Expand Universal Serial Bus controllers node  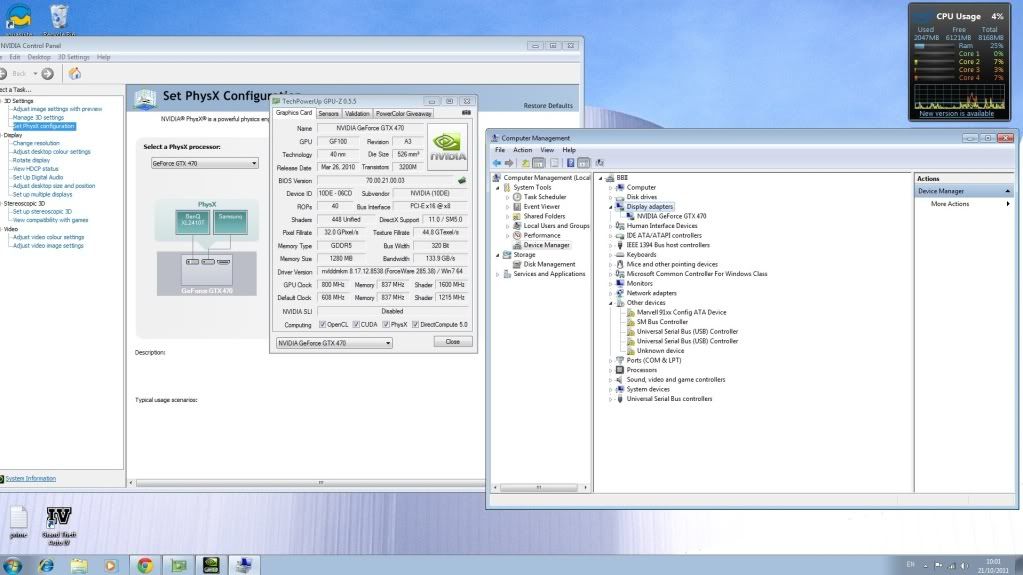(x=611, y=399)
